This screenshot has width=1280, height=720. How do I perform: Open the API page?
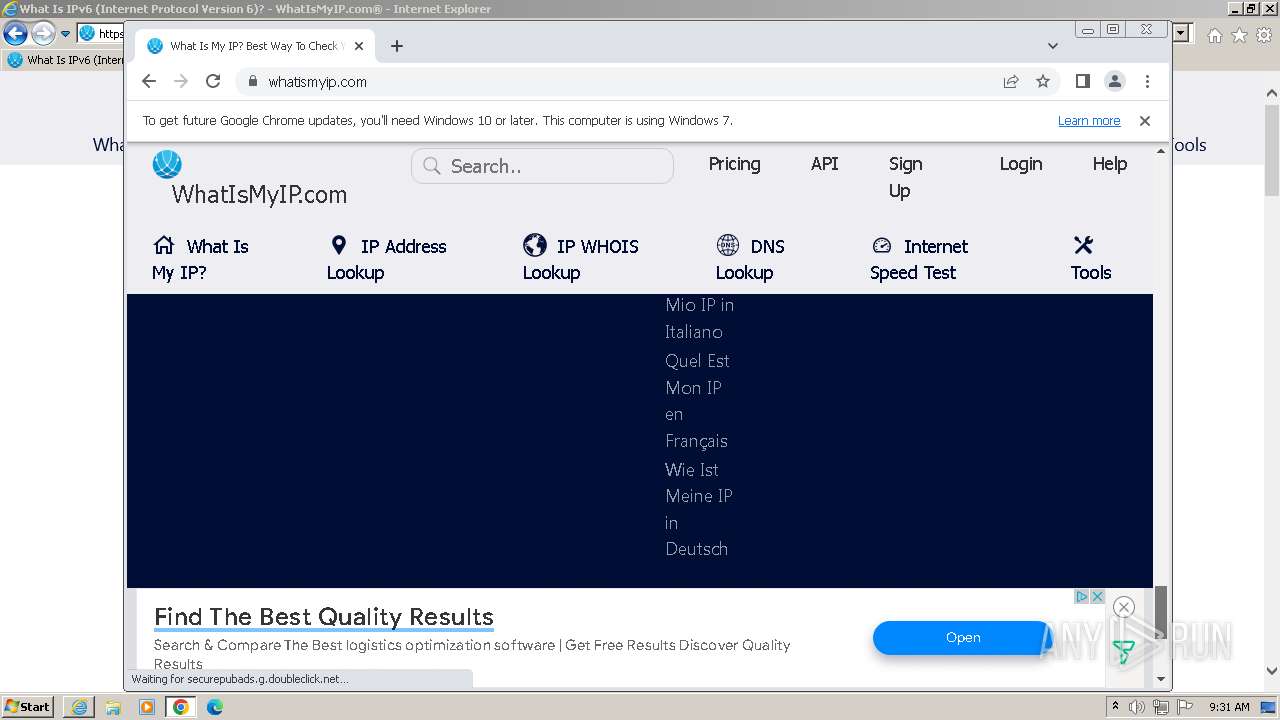[x=824, y=164]
